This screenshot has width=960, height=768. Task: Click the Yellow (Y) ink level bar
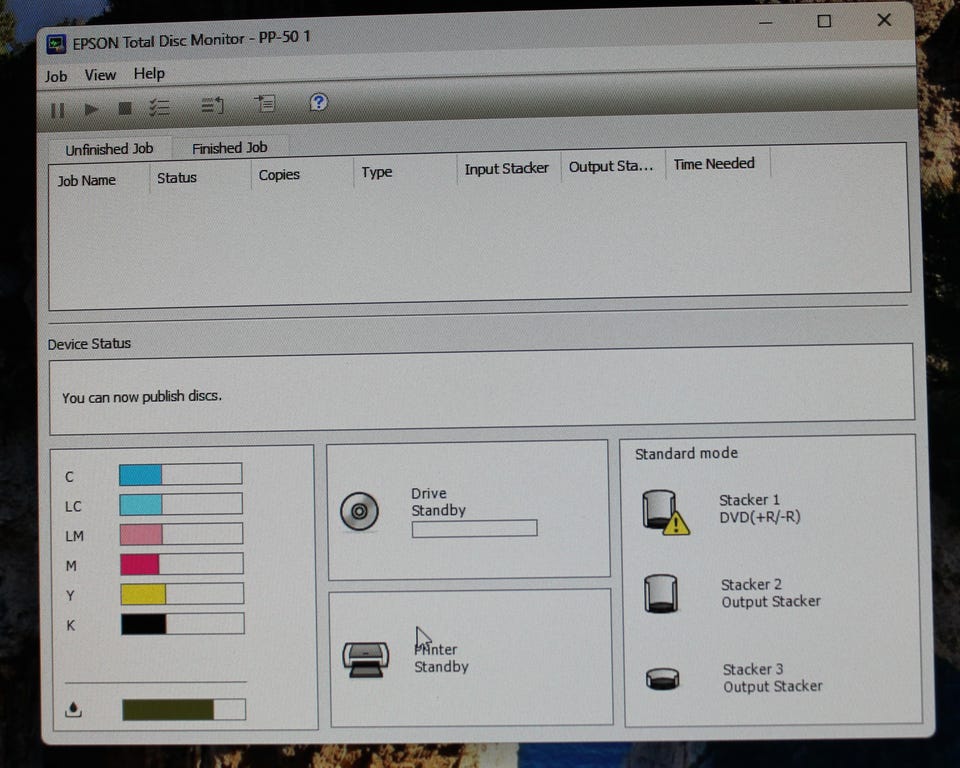pos(182,593)
